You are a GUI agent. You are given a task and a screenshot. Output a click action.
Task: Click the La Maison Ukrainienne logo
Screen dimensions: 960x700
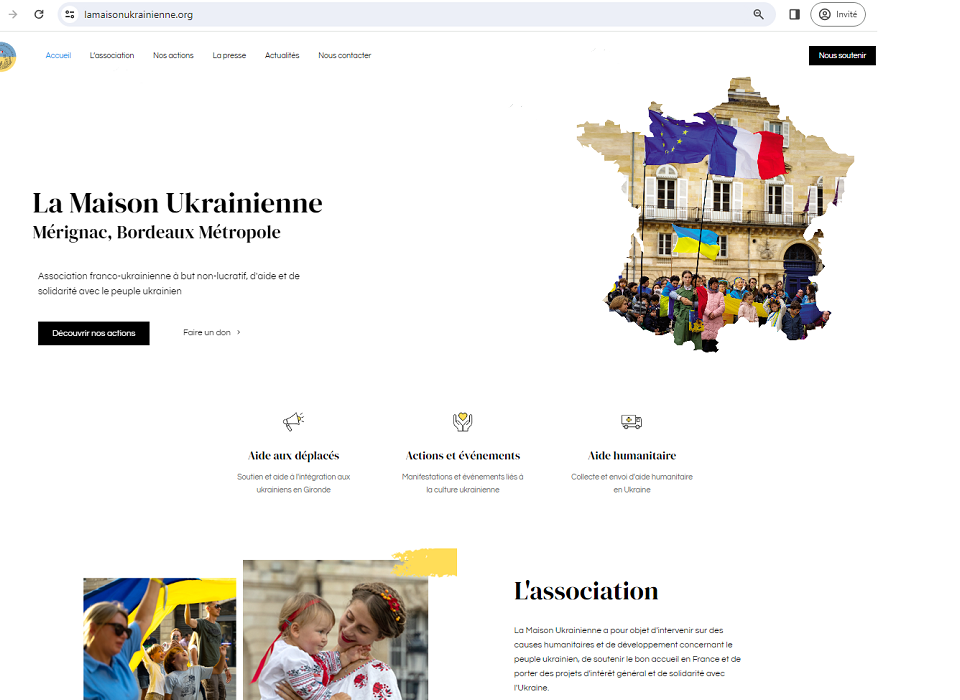(x=7, y=56)
